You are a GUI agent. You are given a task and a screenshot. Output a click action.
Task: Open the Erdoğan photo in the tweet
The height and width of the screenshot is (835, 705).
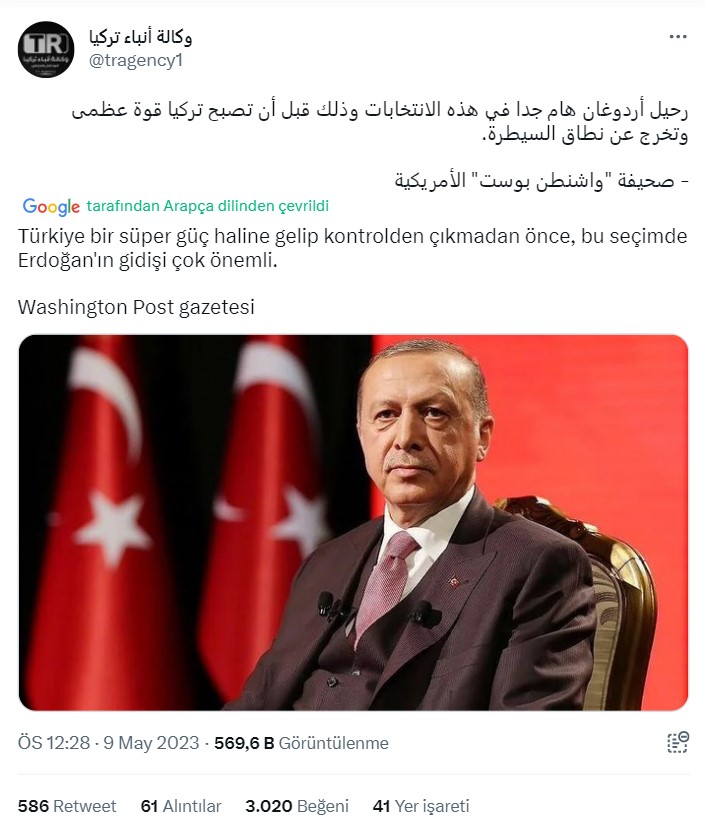353,522
